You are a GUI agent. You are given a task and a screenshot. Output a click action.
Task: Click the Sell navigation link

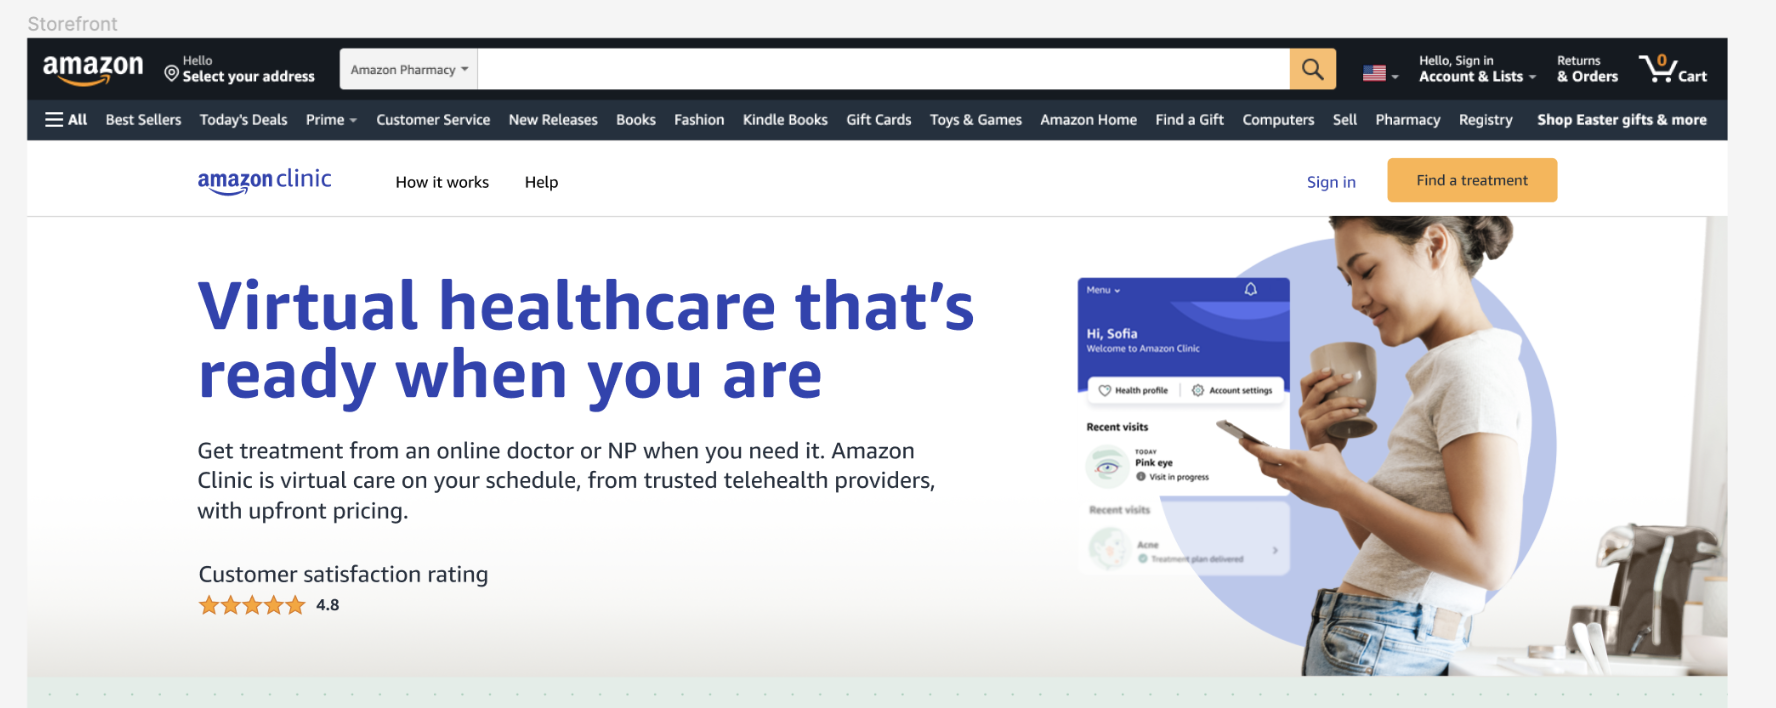pyautogui.click(x=1345, y=120)
